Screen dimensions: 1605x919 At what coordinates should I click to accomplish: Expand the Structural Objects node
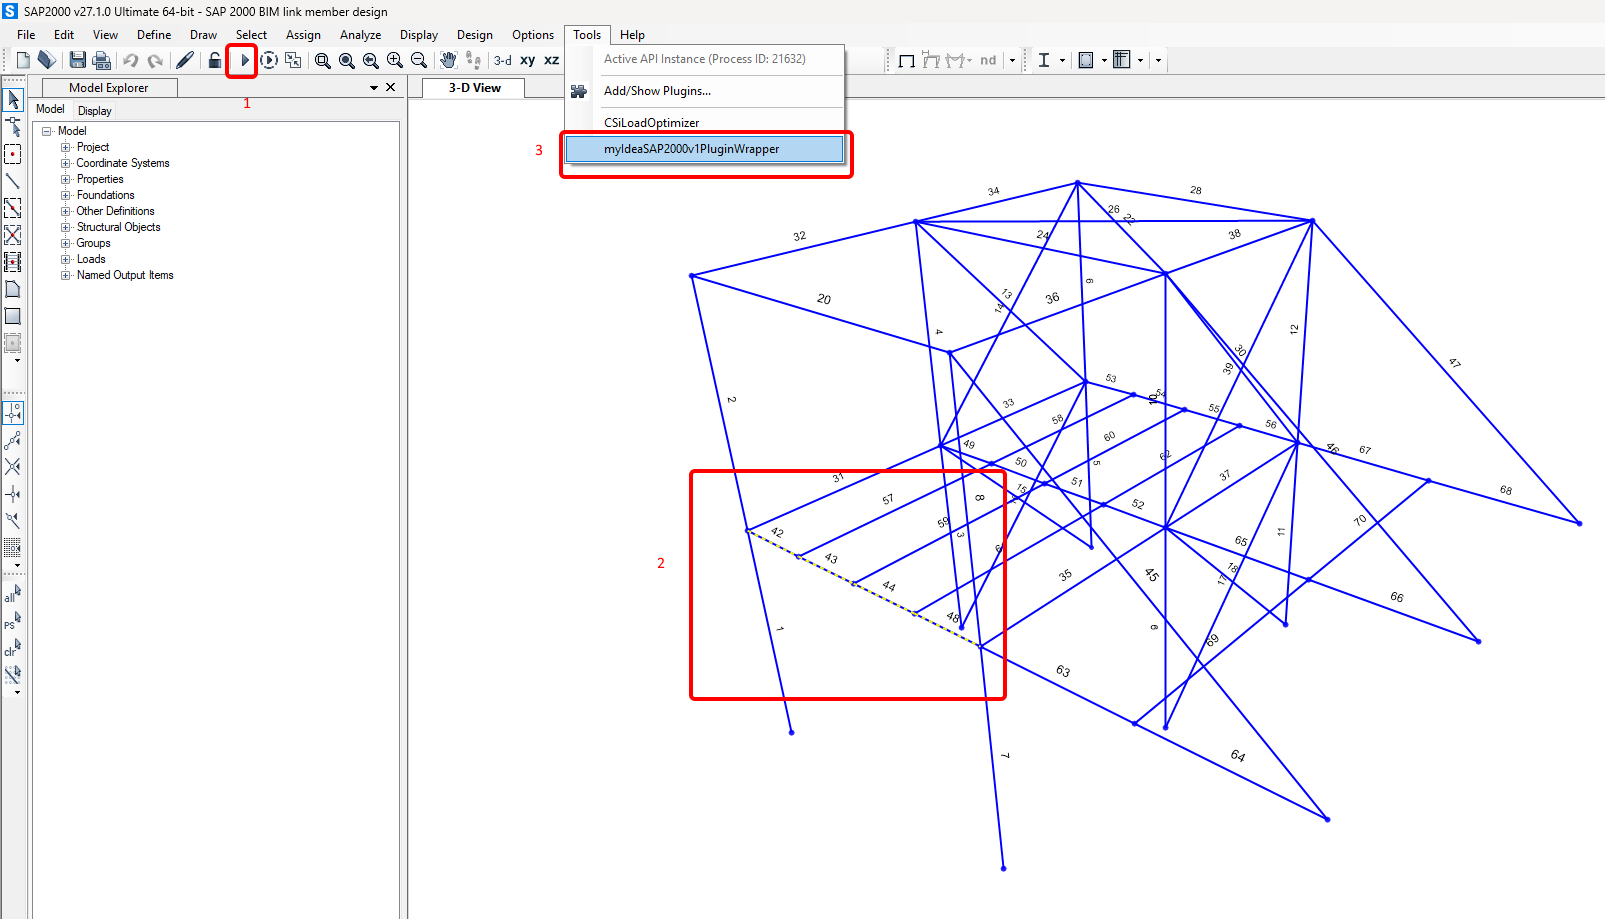(66, 227)
